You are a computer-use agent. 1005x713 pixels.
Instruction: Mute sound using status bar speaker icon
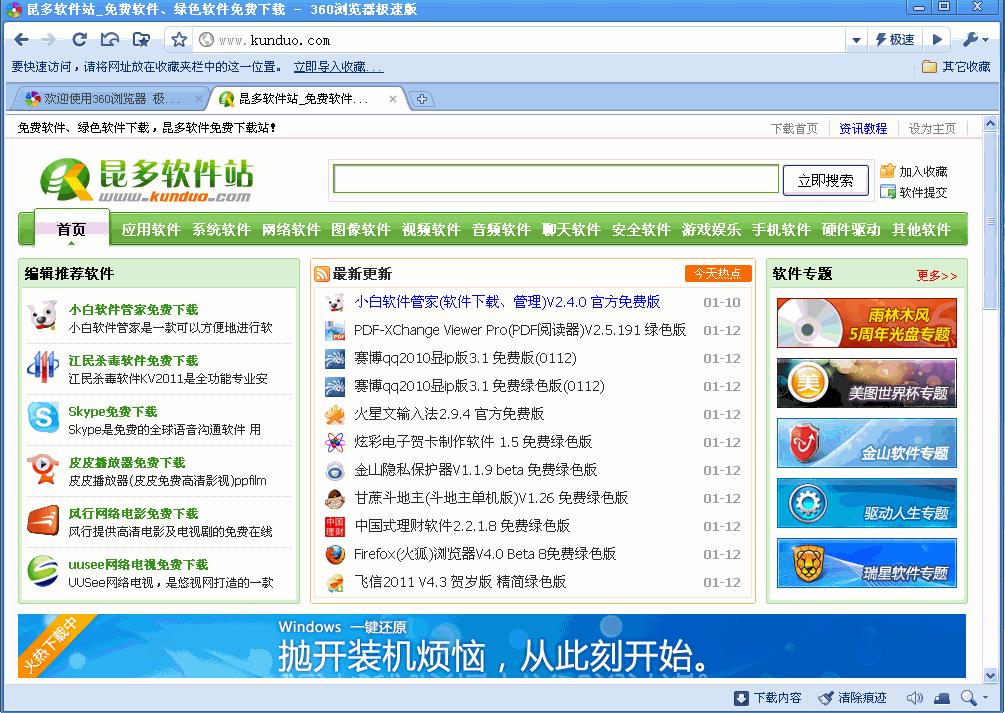914,698
